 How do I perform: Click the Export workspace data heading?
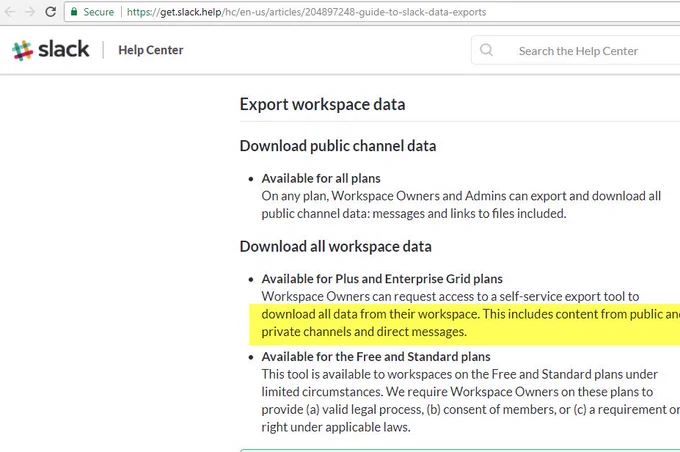tap(322, 105)
